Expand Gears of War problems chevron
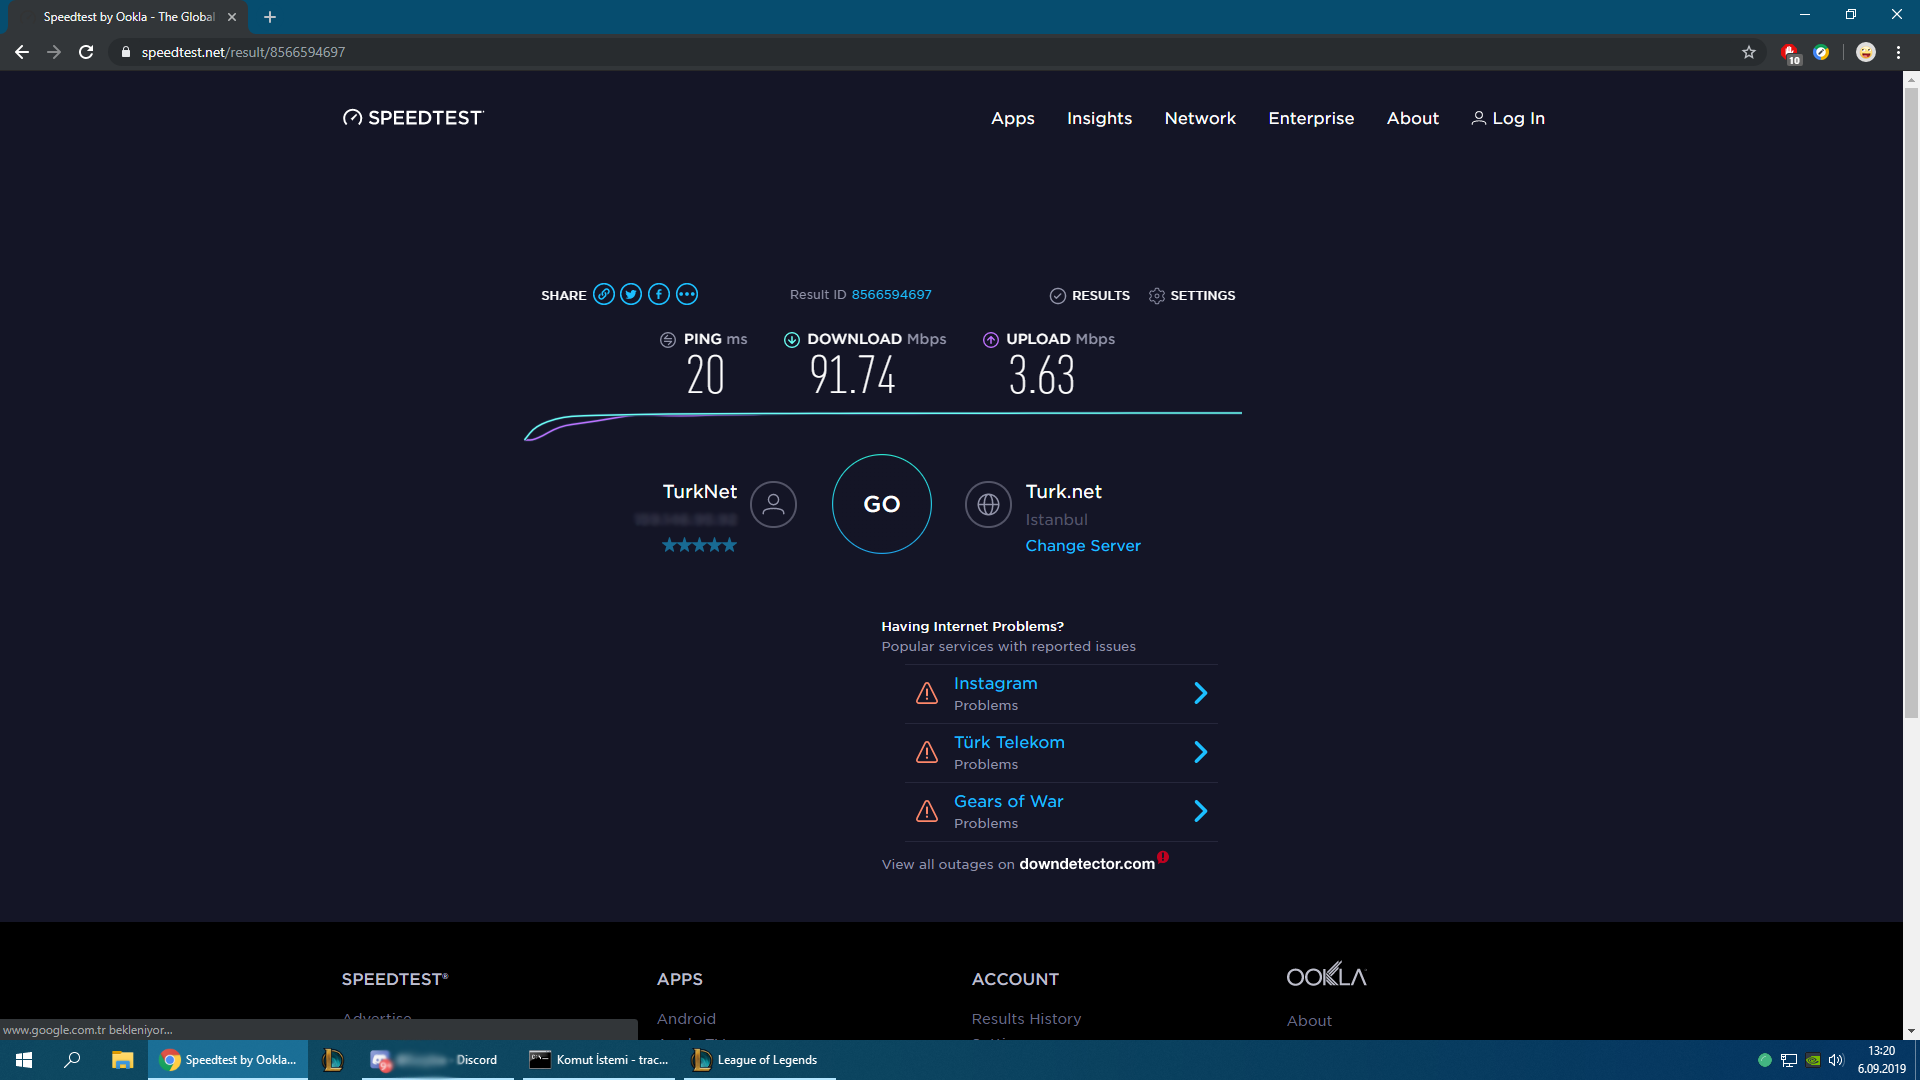Screen dimensions: 1920x1080 point(1201,811)
